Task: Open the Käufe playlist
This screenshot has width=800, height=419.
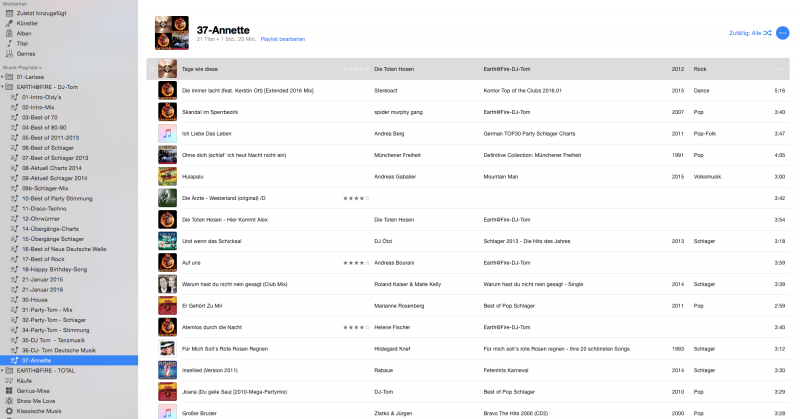Action: 24,381
